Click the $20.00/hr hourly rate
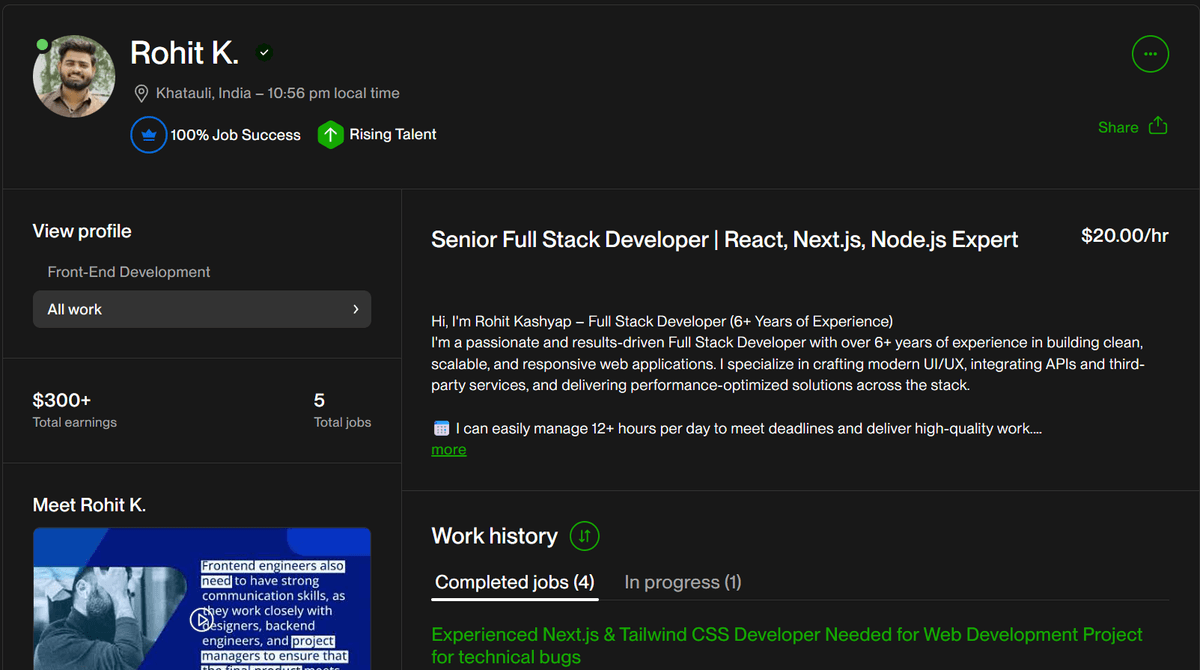 (1125, 236)
